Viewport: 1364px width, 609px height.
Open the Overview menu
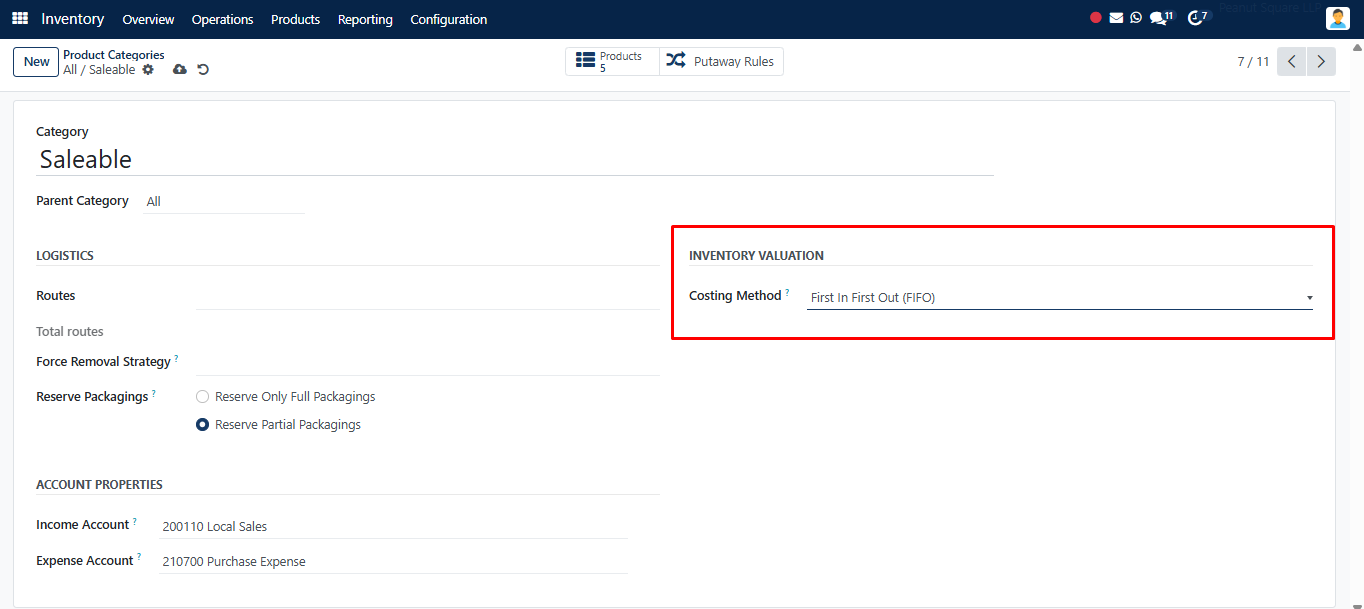tap(148, 19)
